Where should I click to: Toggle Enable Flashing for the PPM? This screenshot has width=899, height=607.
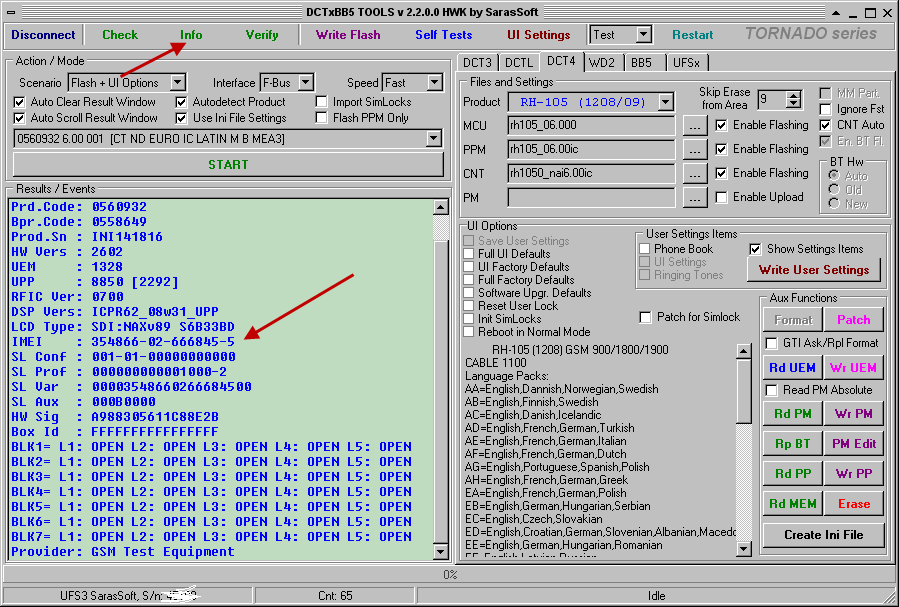coord(722,150)
